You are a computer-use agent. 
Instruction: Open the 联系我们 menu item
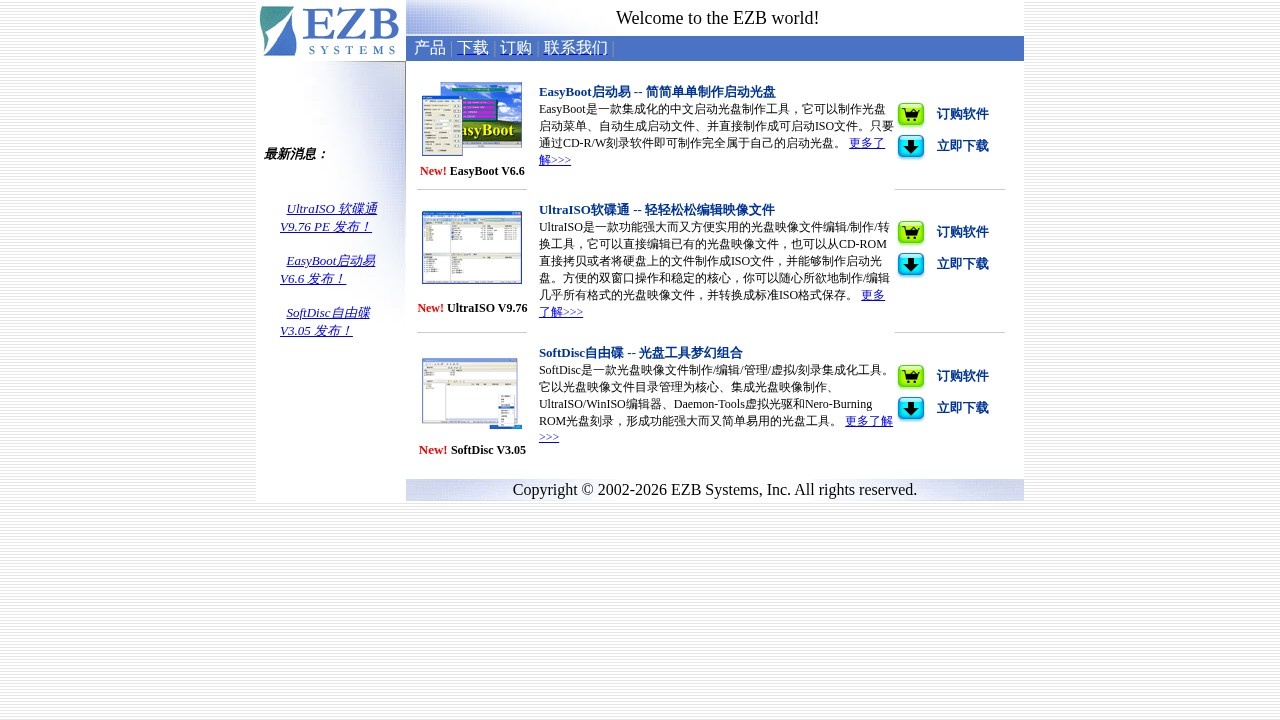coord(576,48)
